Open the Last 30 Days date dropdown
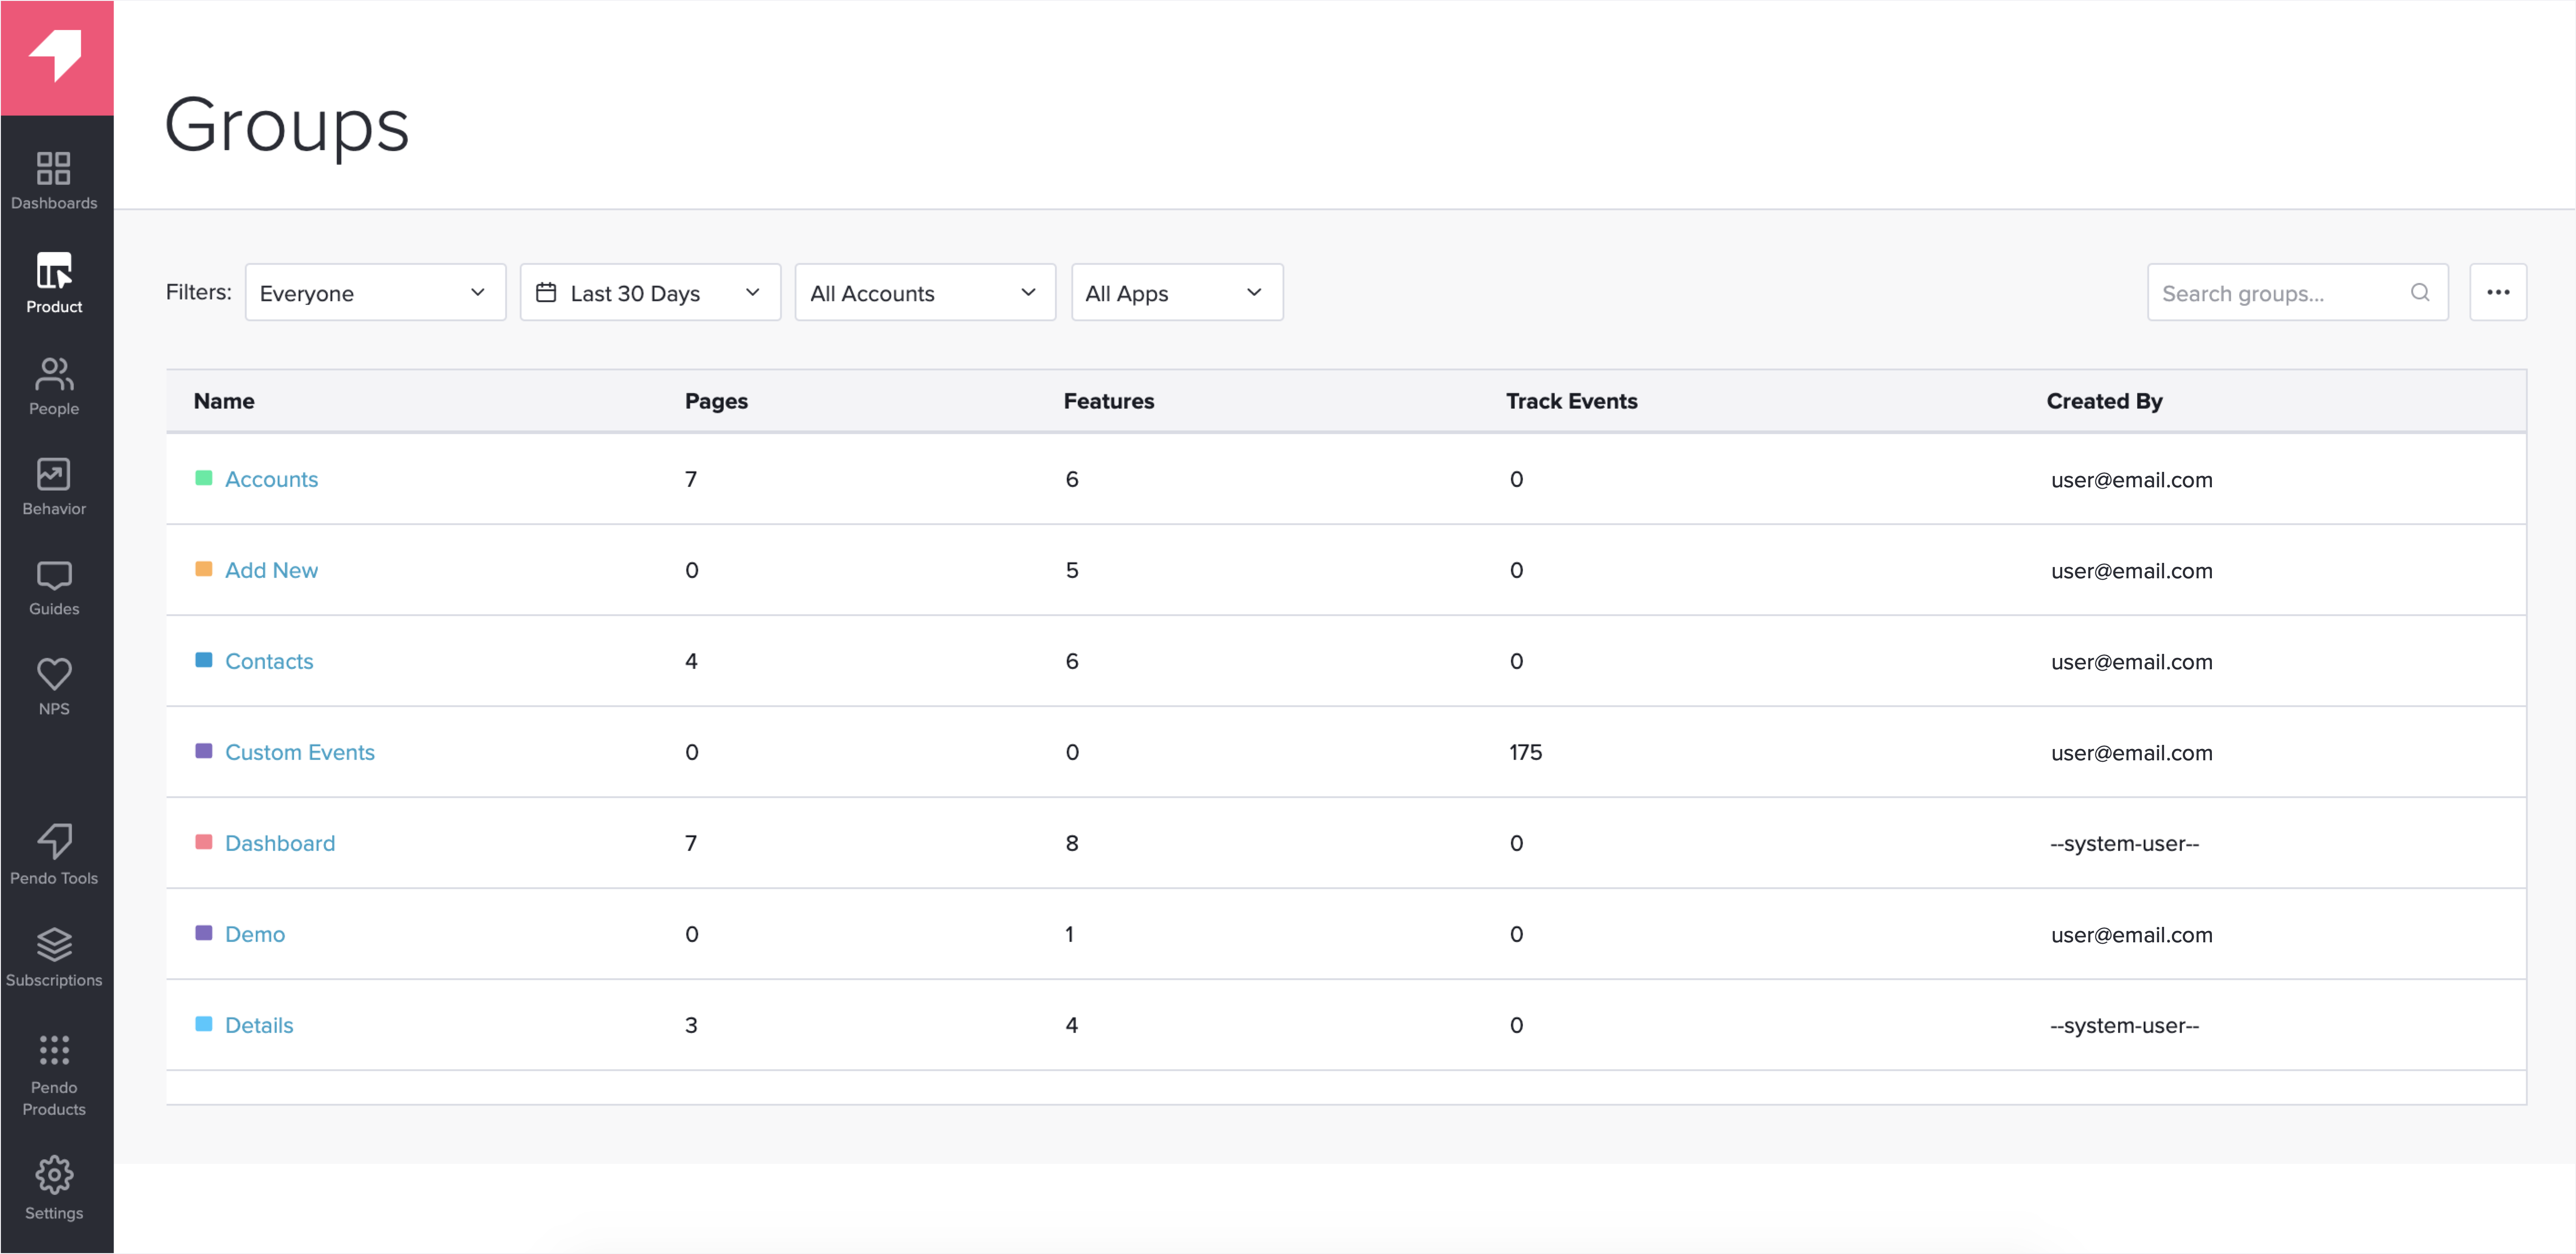The height and width of the screenshot is (1254, 2576). coord(650,292)
